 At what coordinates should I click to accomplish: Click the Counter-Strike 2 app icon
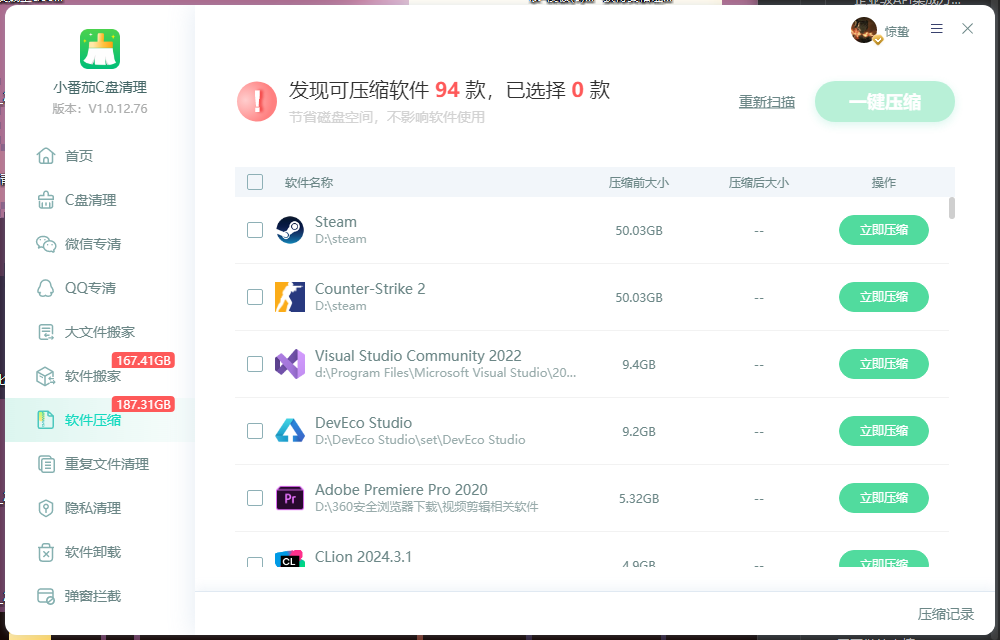(x=290, y=296)
